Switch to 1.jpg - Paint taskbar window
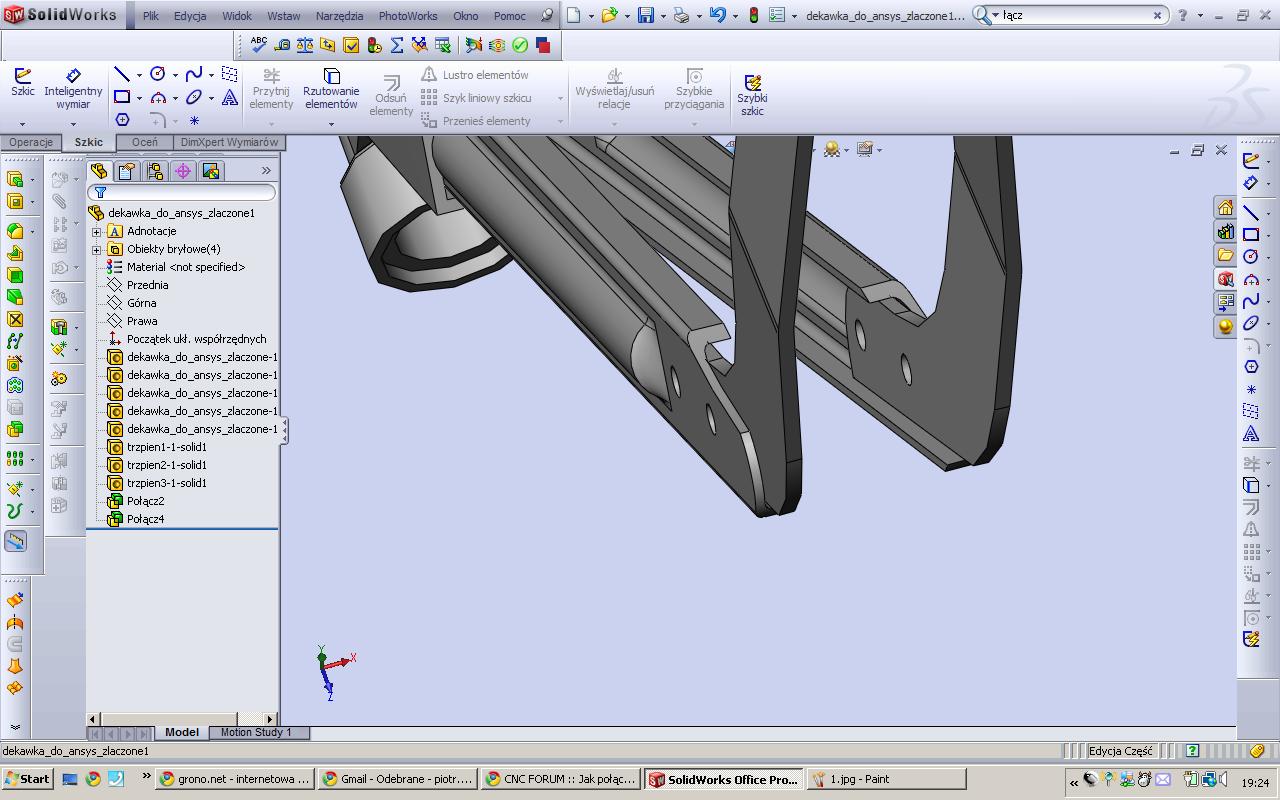Viewport: 1280px width, 800px height. point(886,779)
